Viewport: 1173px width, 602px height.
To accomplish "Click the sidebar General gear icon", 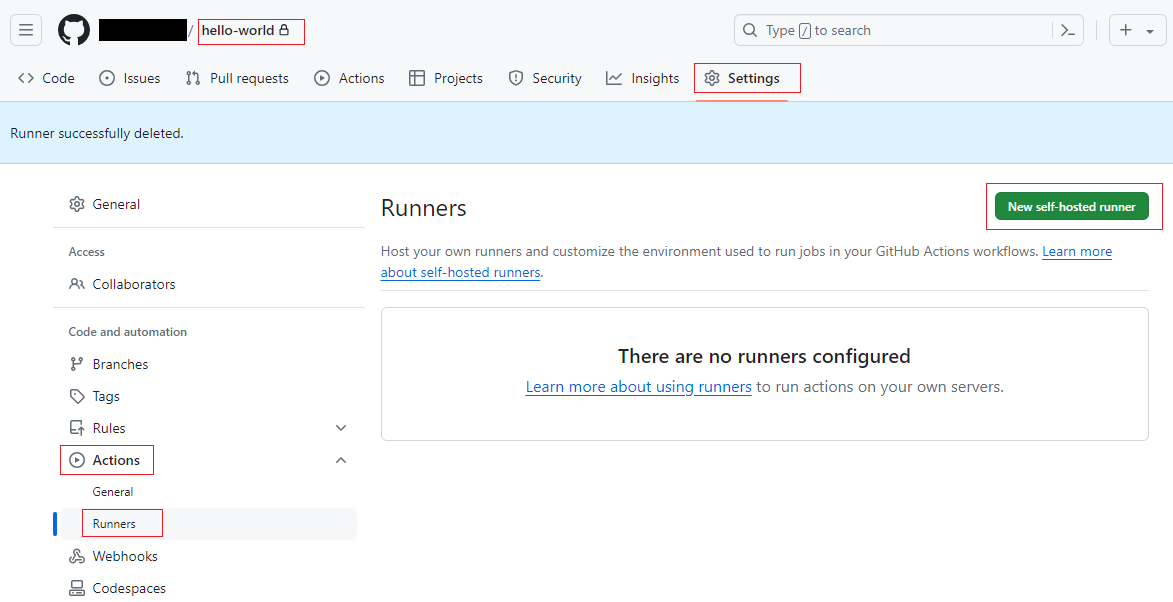I will [x=76, y=204].
